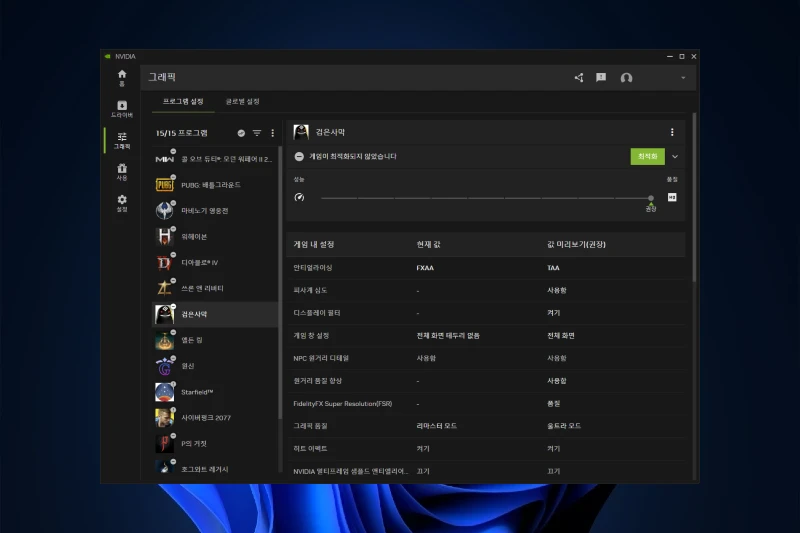Click the user profile avatar icon
This screenshot has width=800, height=533.
click(626, 78)
